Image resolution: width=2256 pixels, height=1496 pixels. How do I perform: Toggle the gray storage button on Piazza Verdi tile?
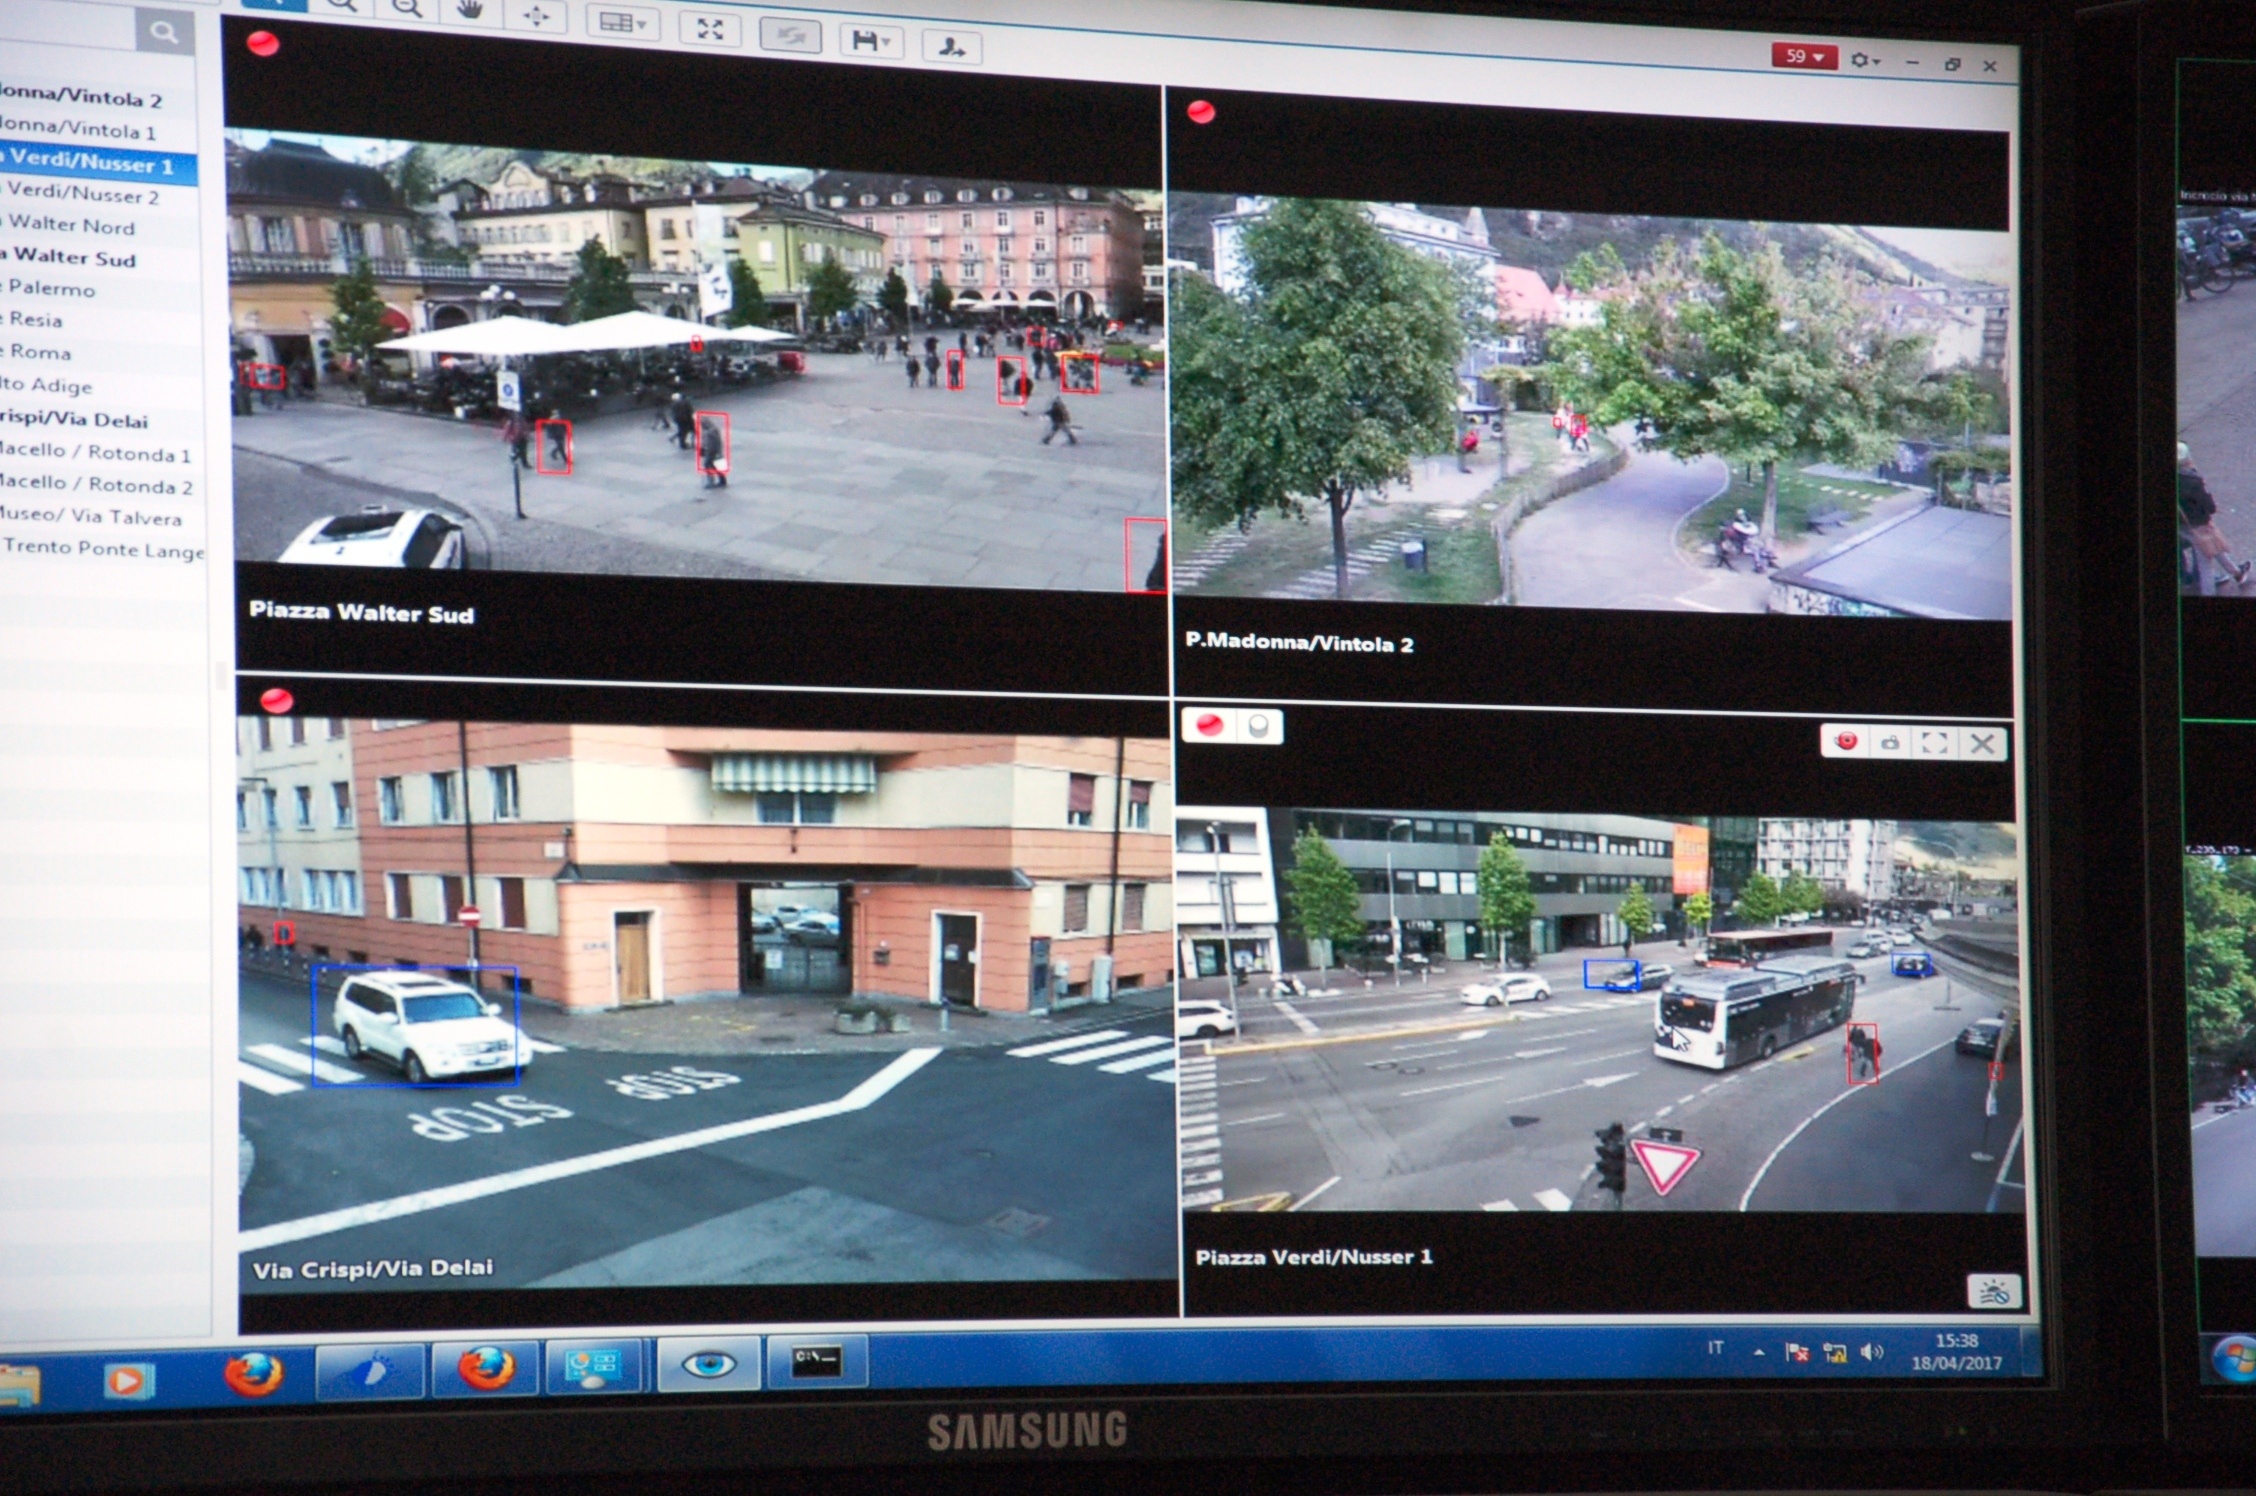(x=1259, y=726)
